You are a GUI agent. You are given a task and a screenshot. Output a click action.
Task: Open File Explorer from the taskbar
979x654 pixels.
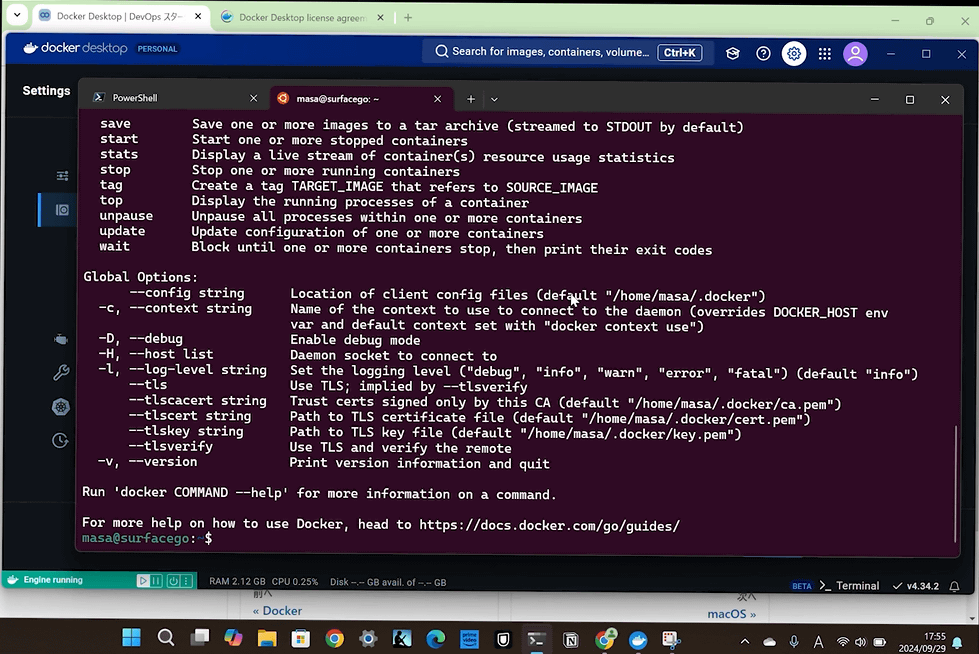[267, 638]
